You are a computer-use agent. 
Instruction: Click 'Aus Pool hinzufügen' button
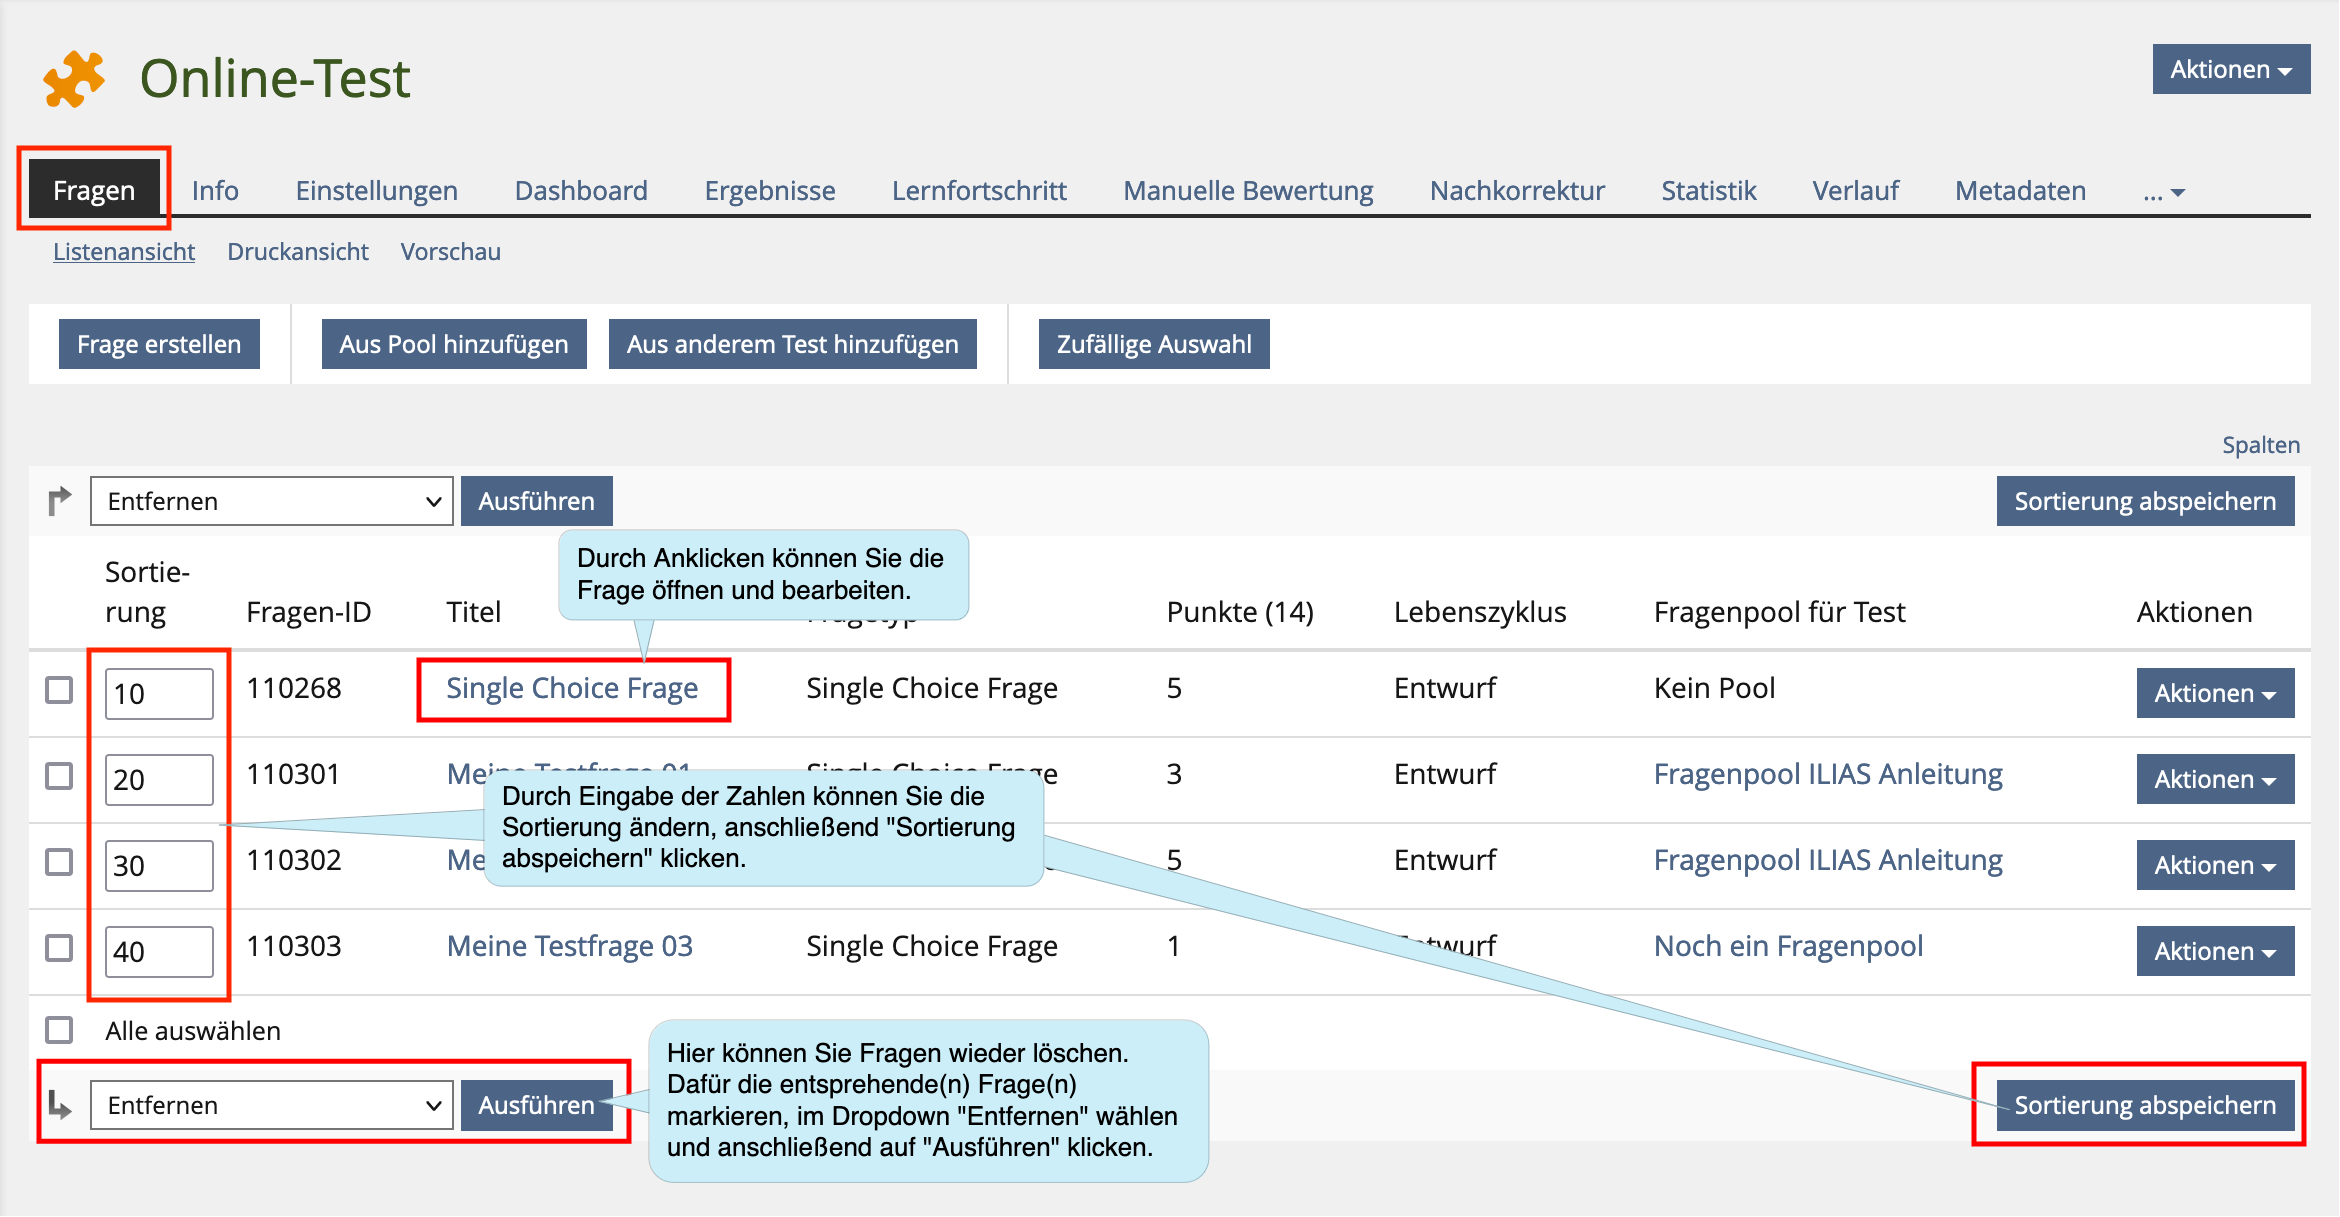pos(454,344)
